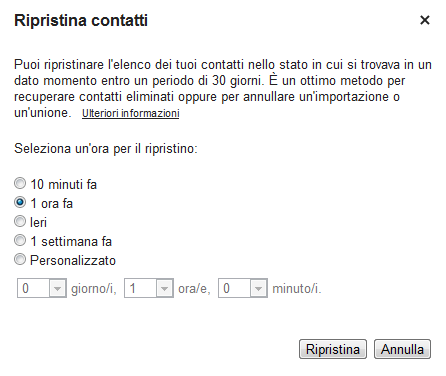Screen dimensions: 446x376
Task: Click the "Ieri" label text
Action: pos(38,222)
